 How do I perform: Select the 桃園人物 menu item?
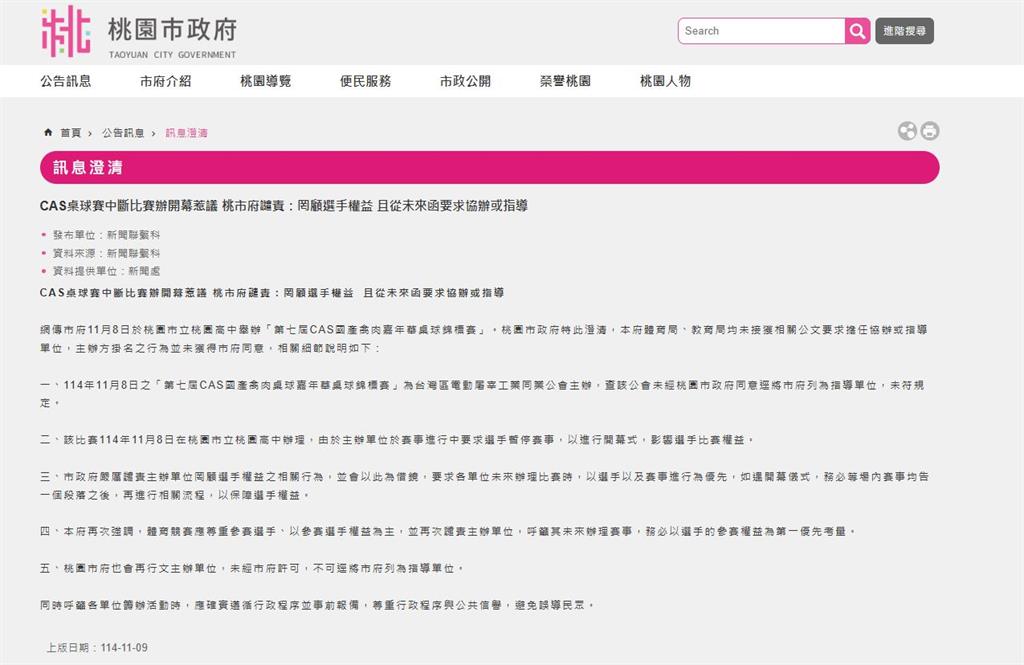coord(665,81)
